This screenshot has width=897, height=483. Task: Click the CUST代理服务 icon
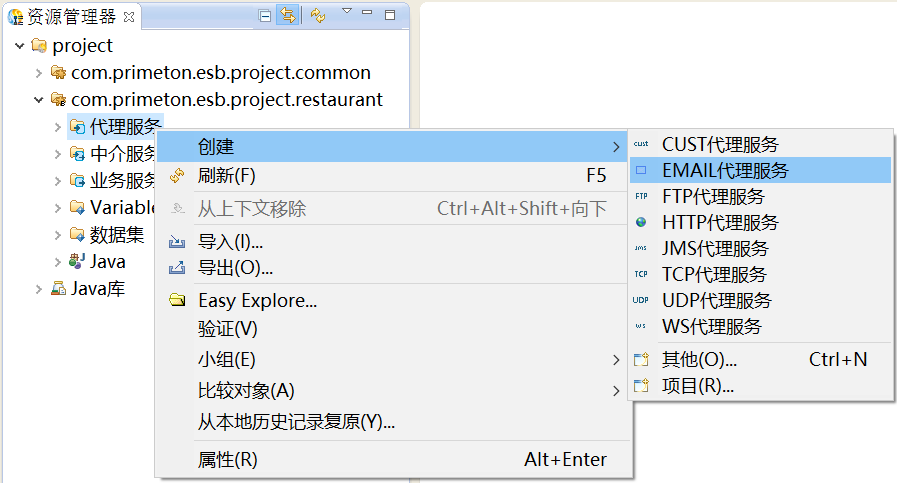[641, 145]
